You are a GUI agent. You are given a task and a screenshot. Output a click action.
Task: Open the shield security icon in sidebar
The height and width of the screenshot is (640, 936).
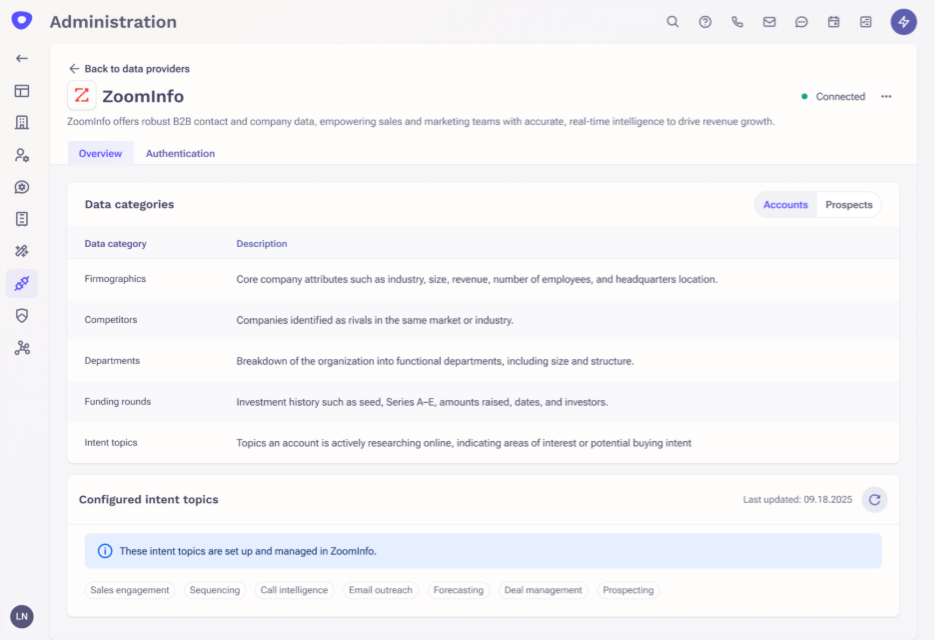click(22, 316)
